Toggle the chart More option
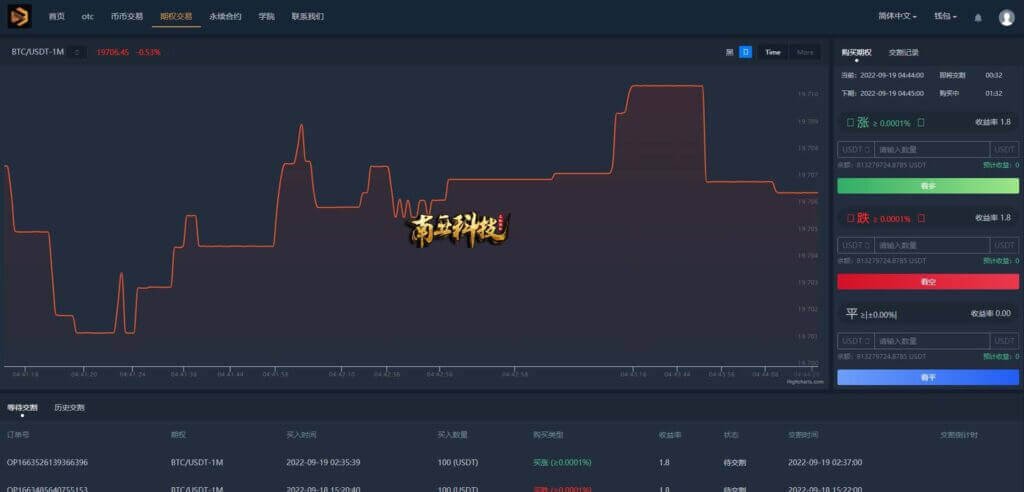Screen dimensions: 1024x492 coord(805,52)
